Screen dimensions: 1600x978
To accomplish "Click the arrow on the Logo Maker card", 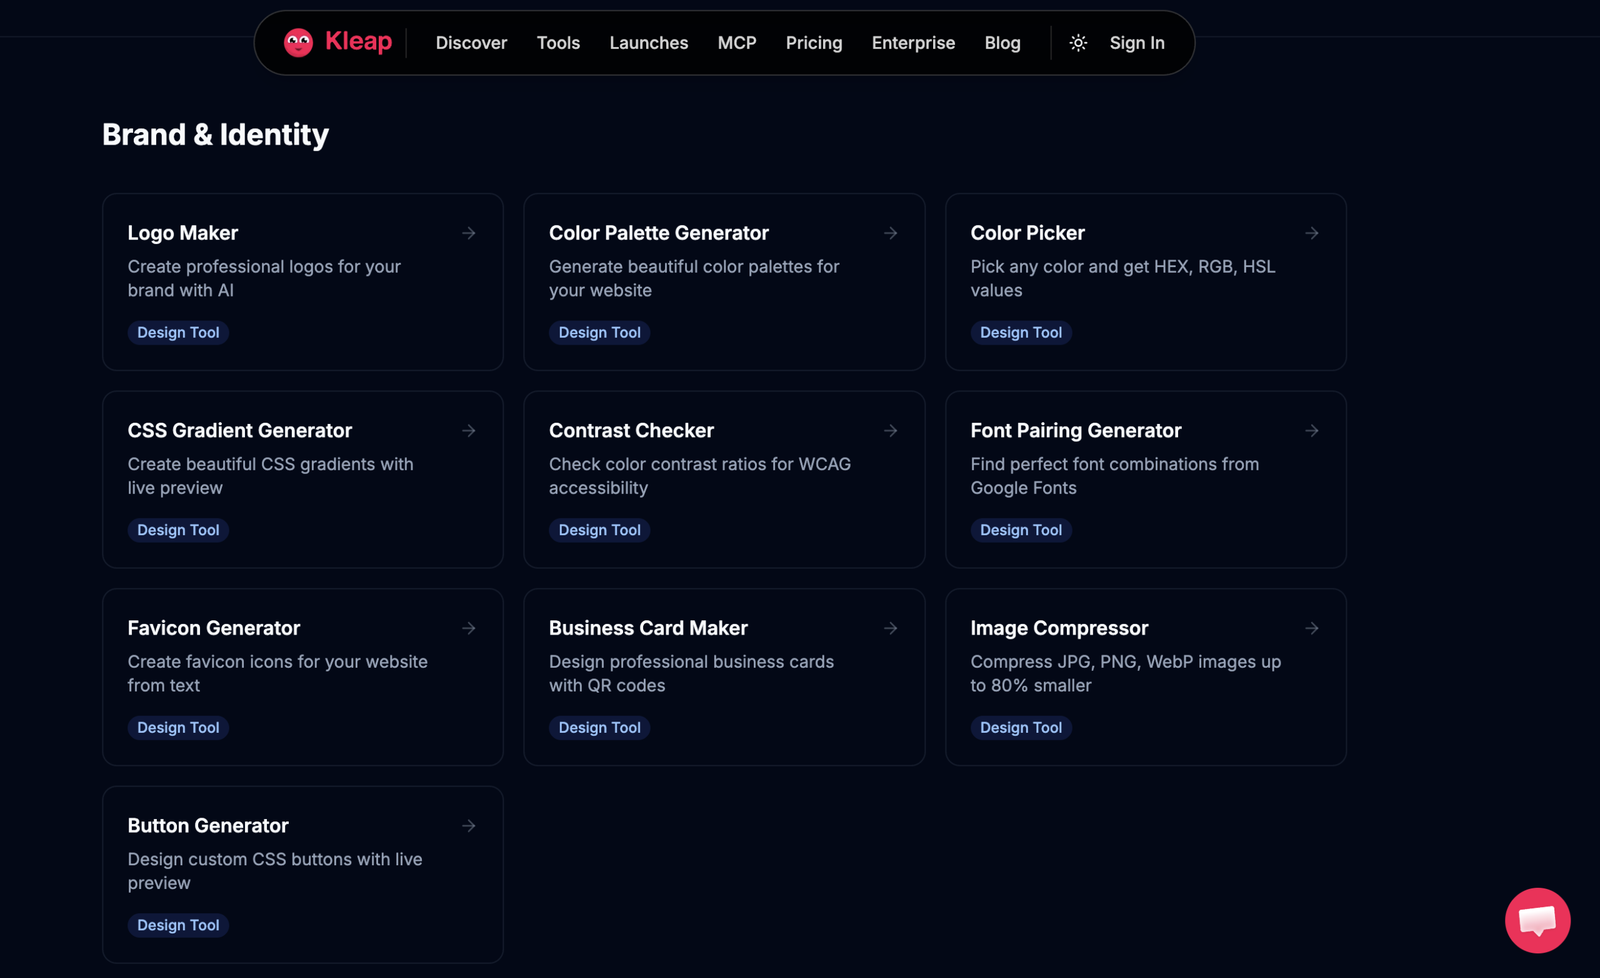I will (469, 233).
